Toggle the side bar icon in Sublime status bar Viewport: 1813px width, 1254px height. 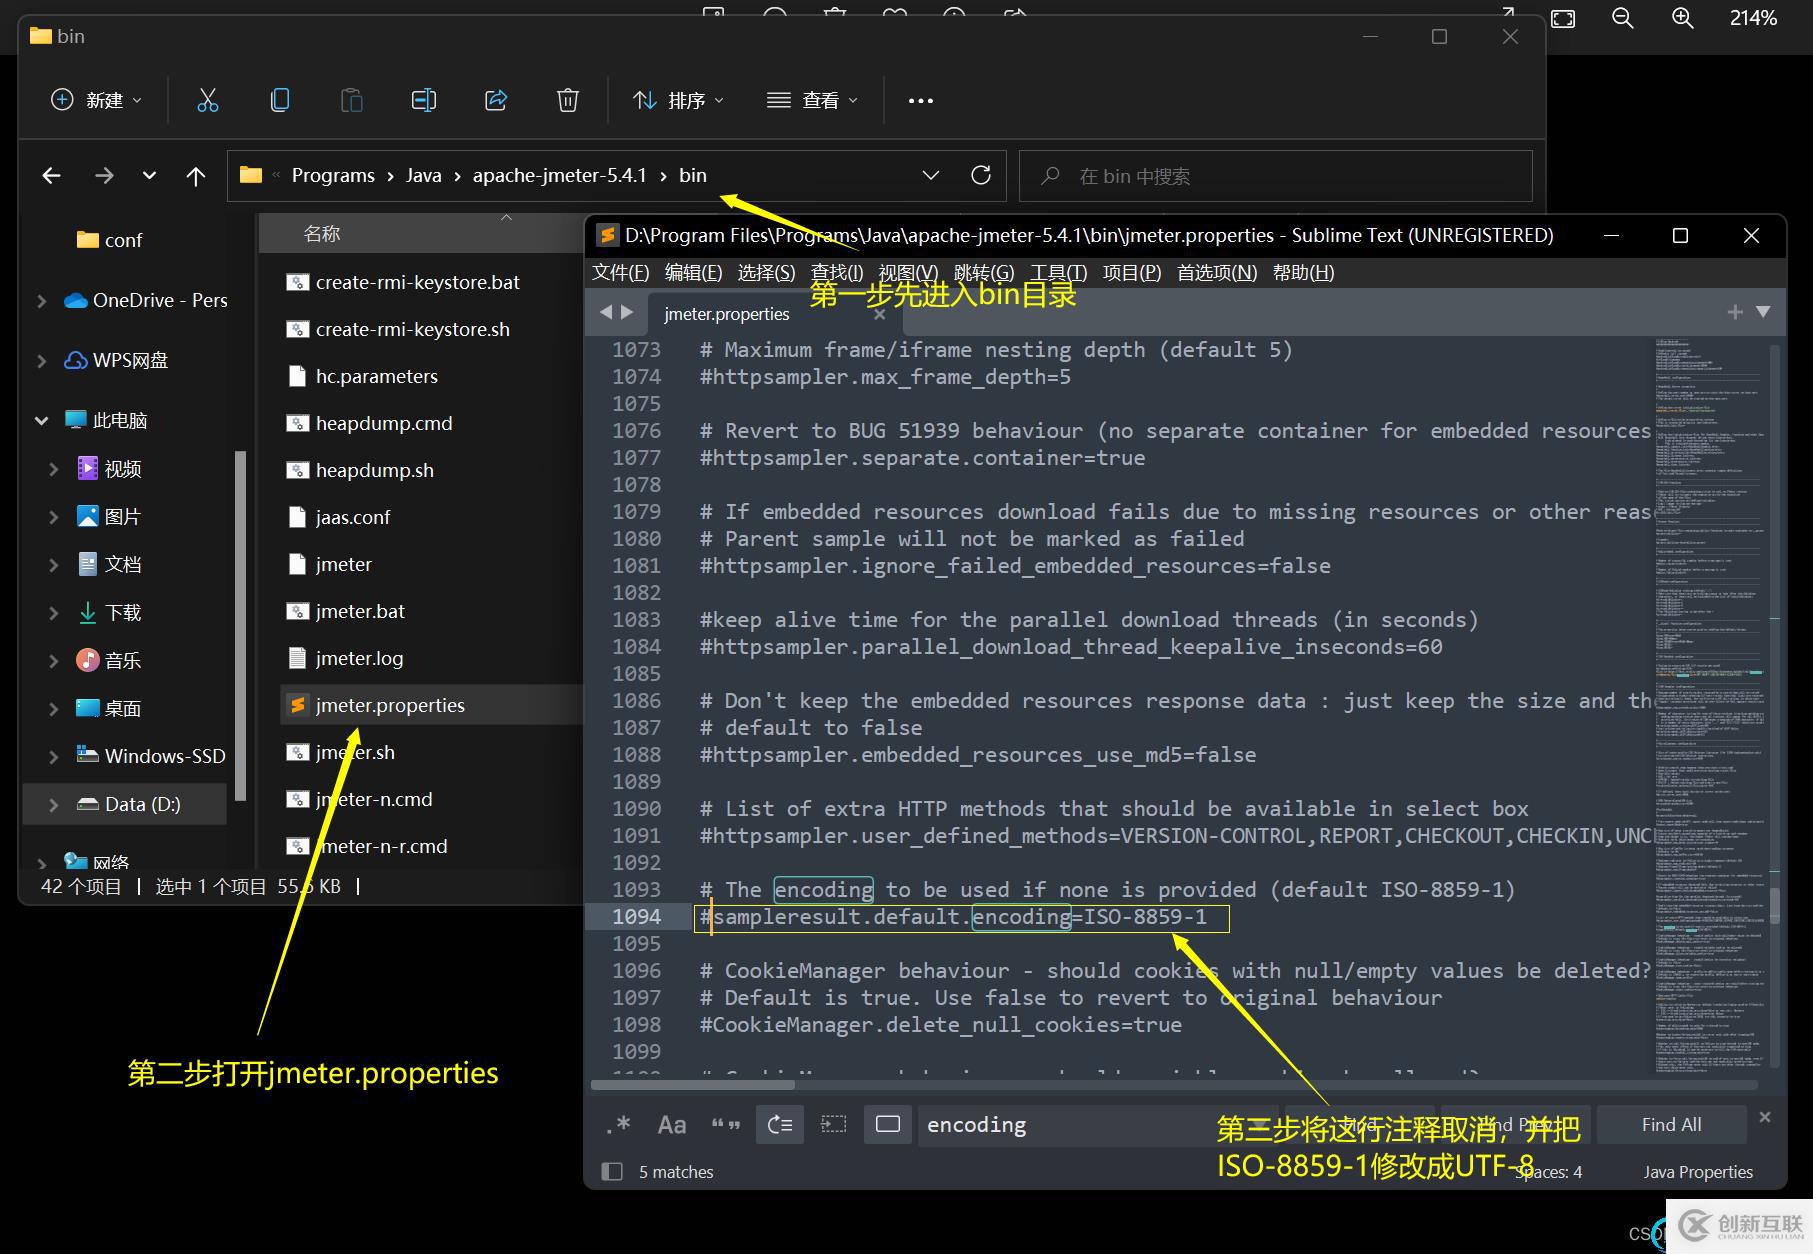pos(612,1171)
